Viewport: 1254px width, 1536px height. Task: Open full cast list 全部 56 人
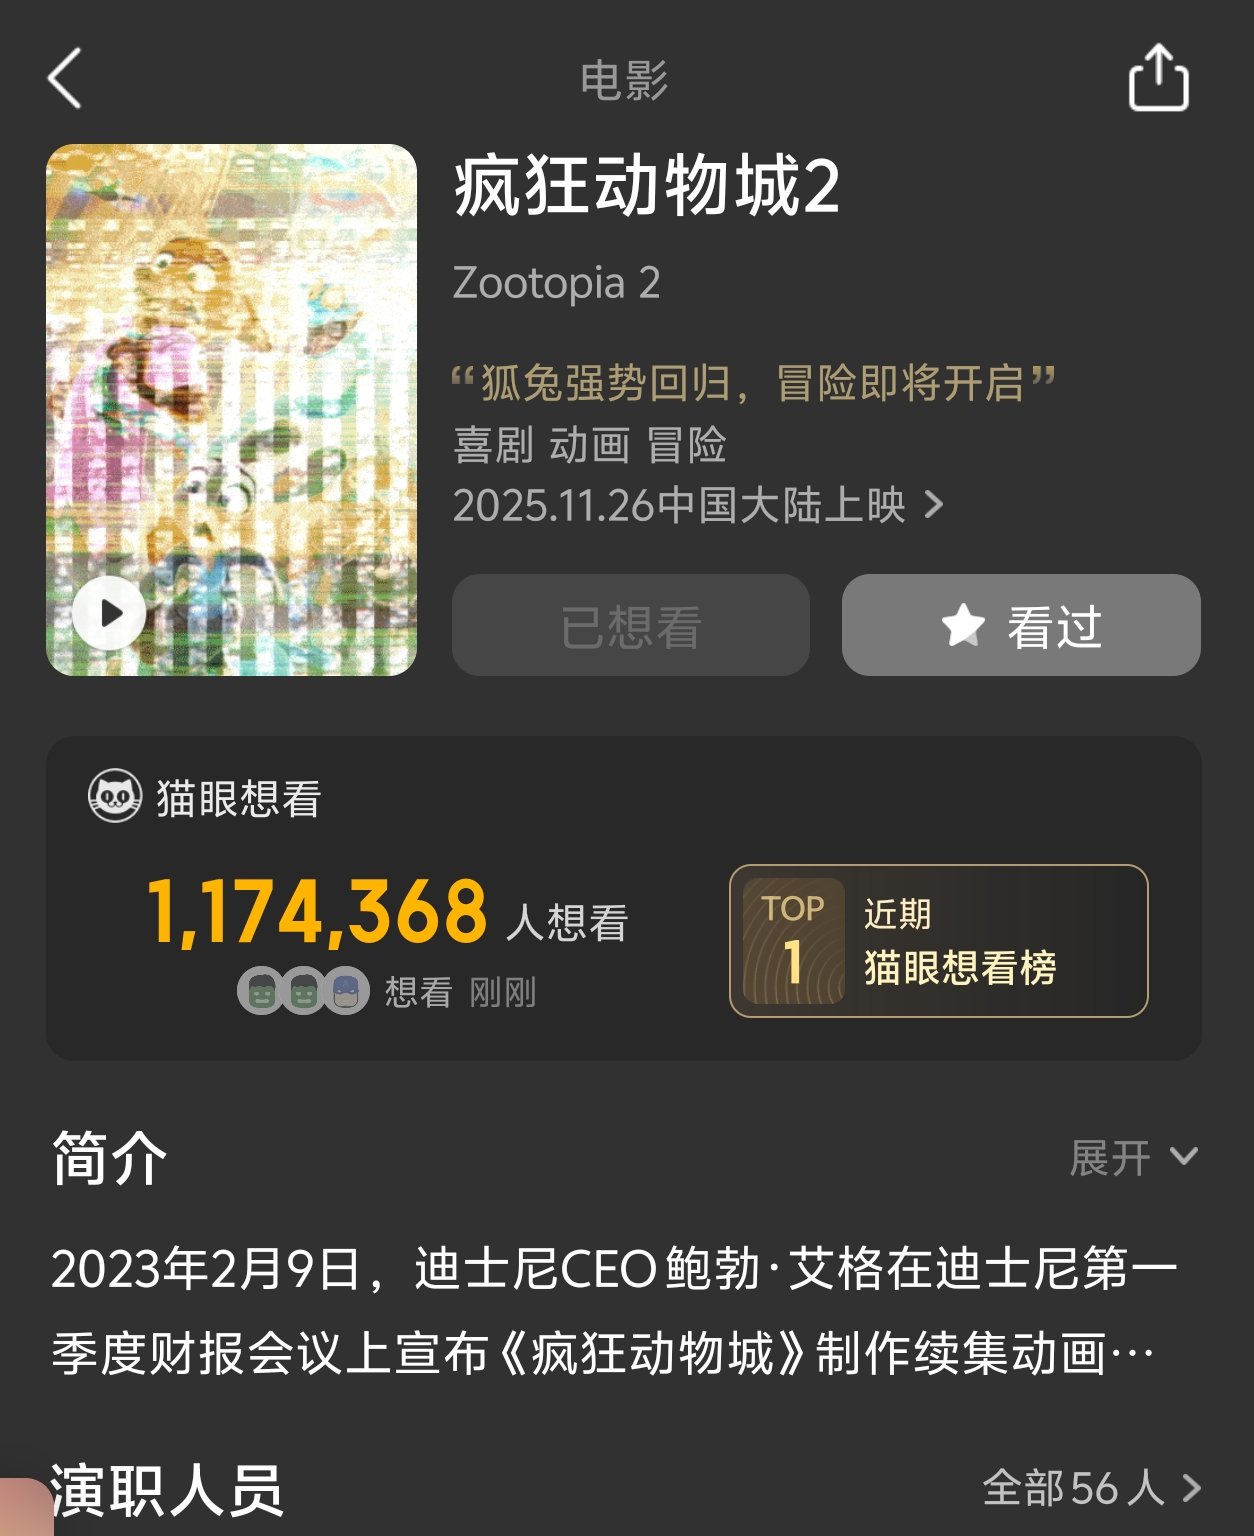pyautogui.click(x=1092, y=1488)
